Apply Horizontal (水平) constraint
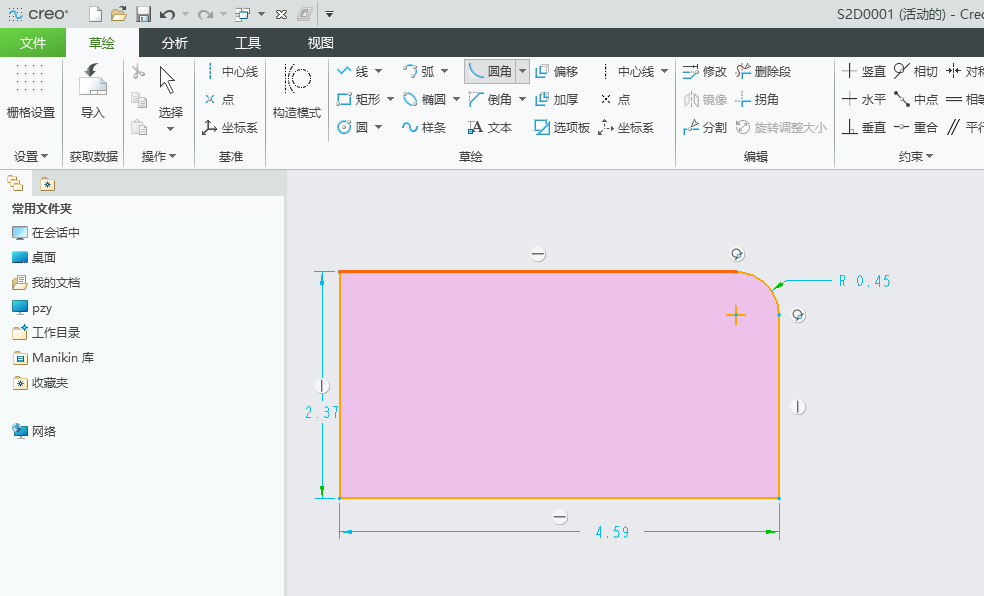984x596 pixels. point(864,99)
